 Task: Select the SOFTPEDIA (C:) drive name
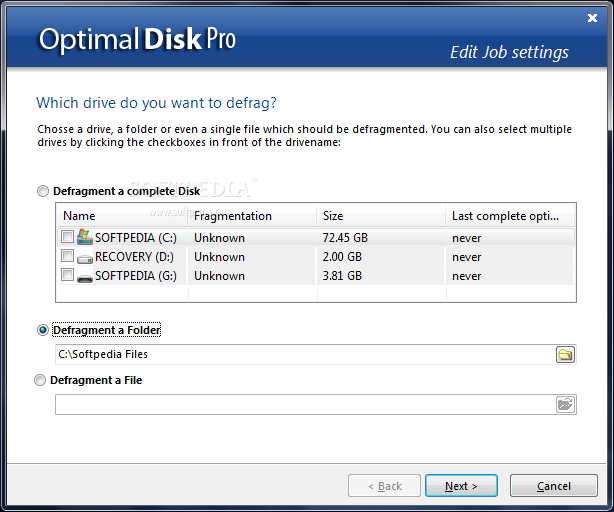click(136, 238)
